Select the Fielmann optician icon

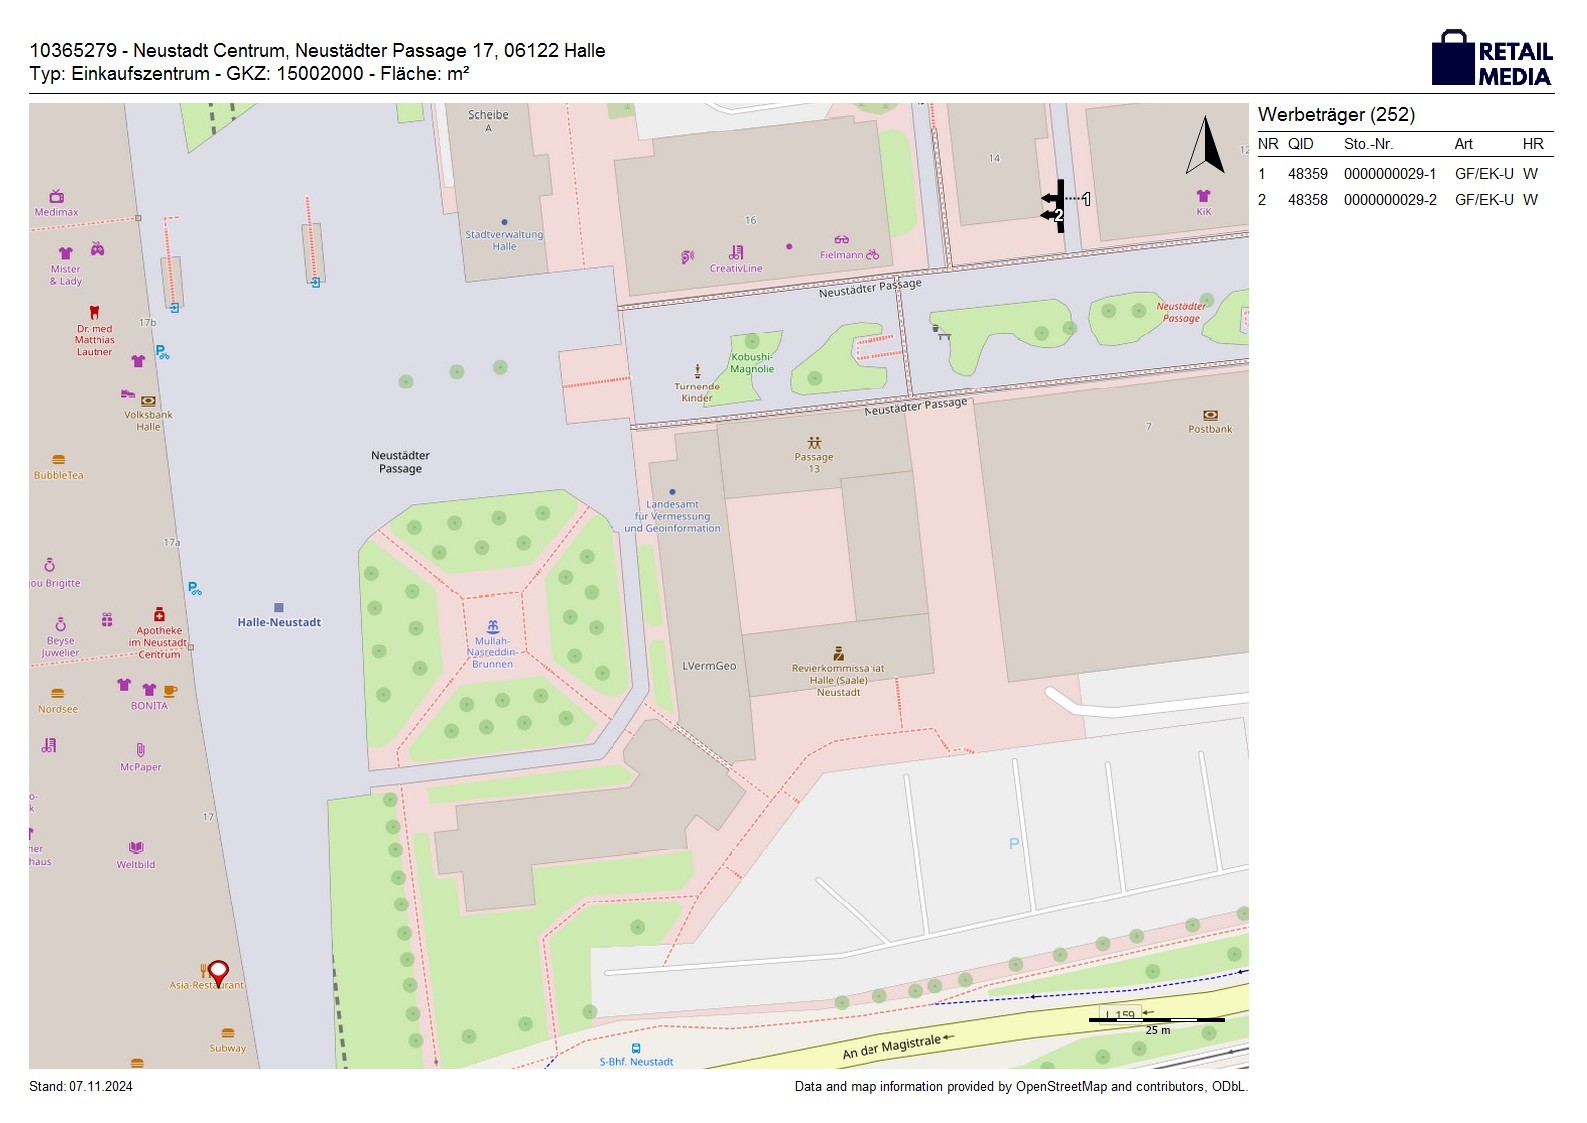(842, 240)
